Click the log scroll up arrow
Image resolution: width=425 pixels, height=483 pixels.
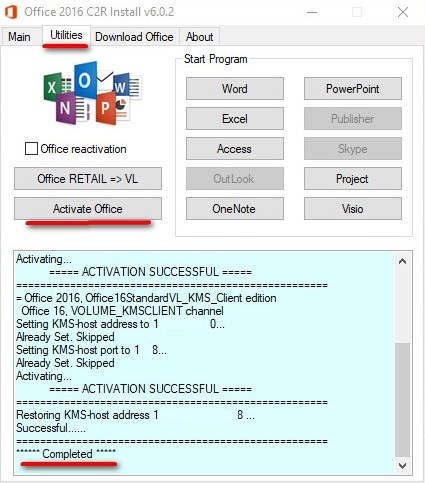point(403,261)
